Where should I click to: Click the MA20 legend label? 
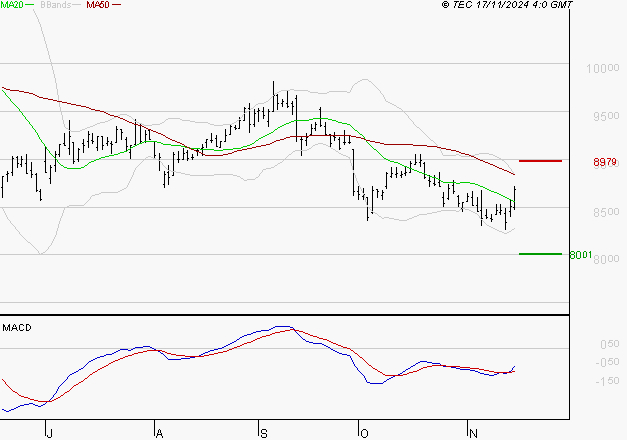[12, 5]
